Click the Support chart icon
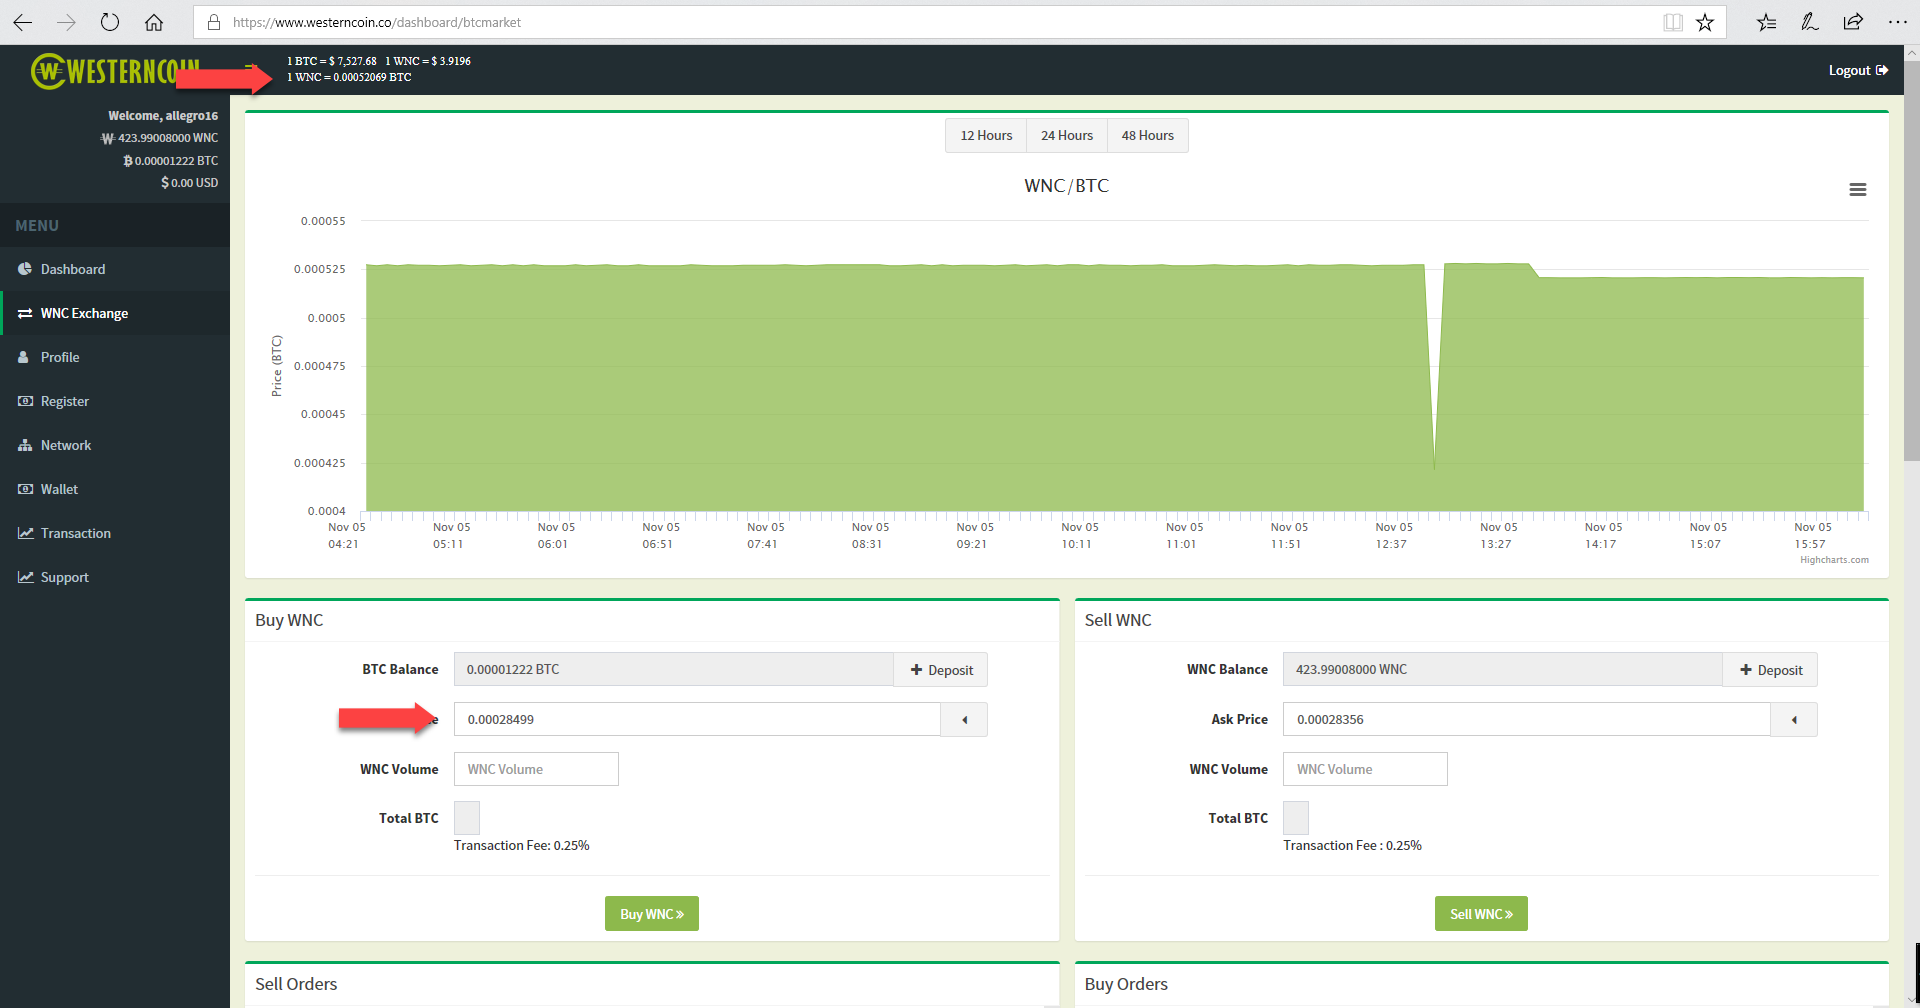The width and height of the screenshot is (1920, 1008). coord(25,577)
